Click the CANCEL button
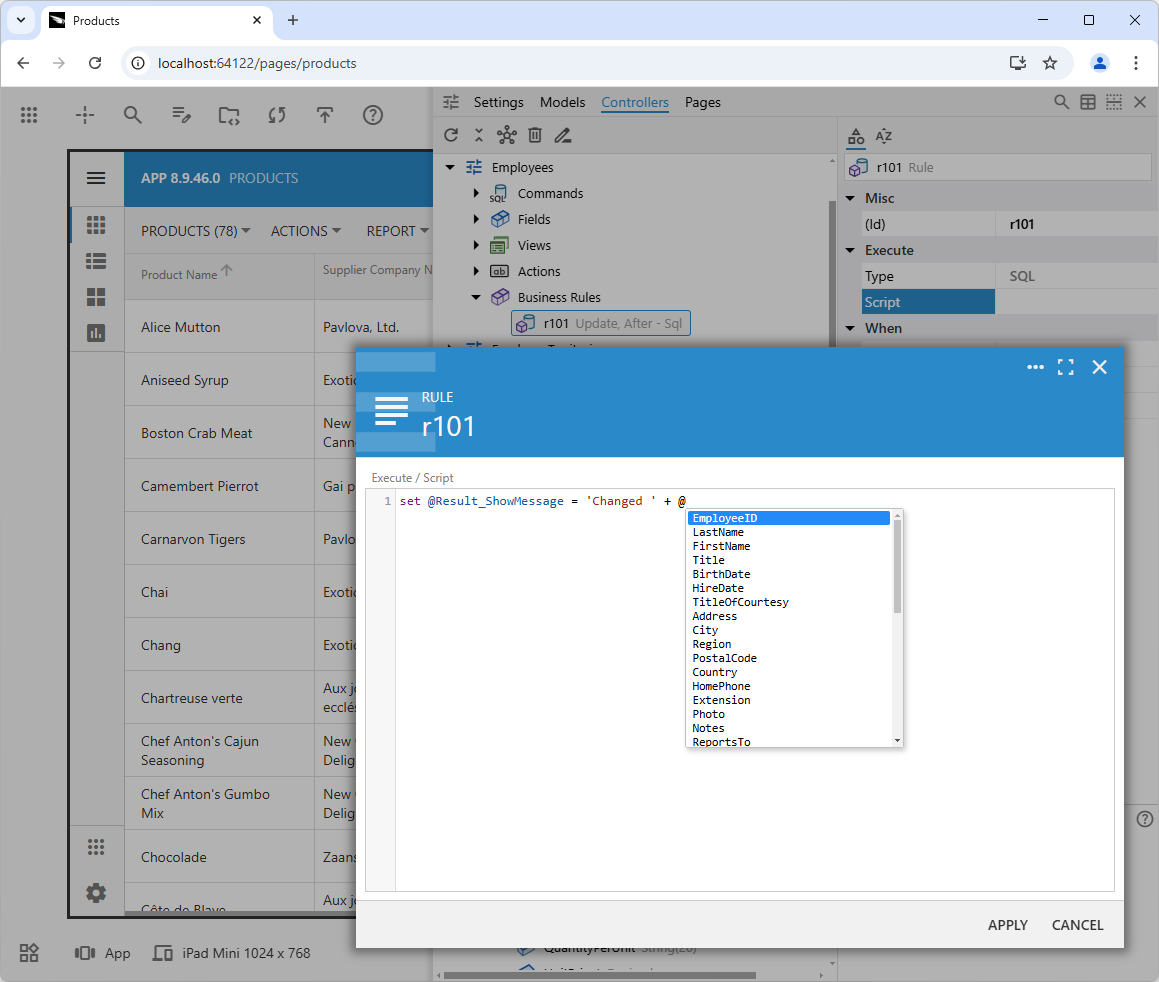Image resolution: width=1159 pixels, height=982 pixels. point(1077,925)
